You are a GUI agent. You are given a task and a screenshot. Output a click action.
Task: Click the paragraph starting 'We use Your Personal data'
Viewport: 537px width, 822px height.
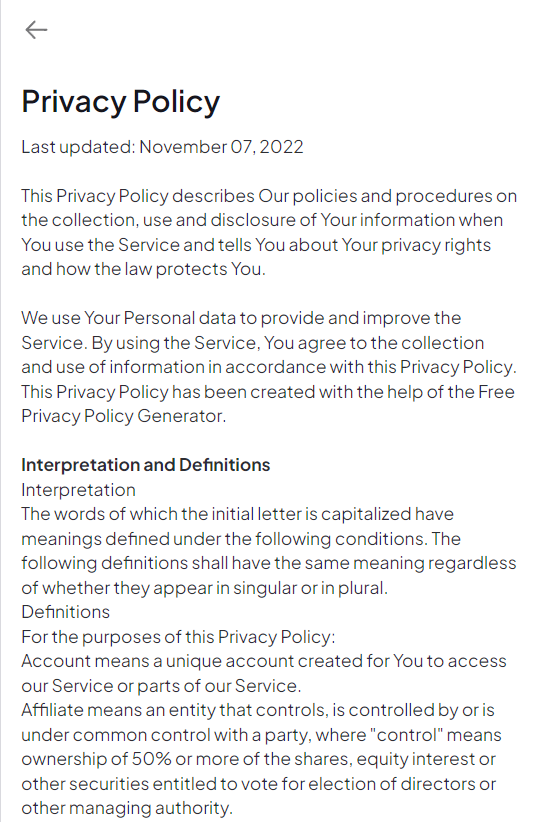(x=269, y=367)
